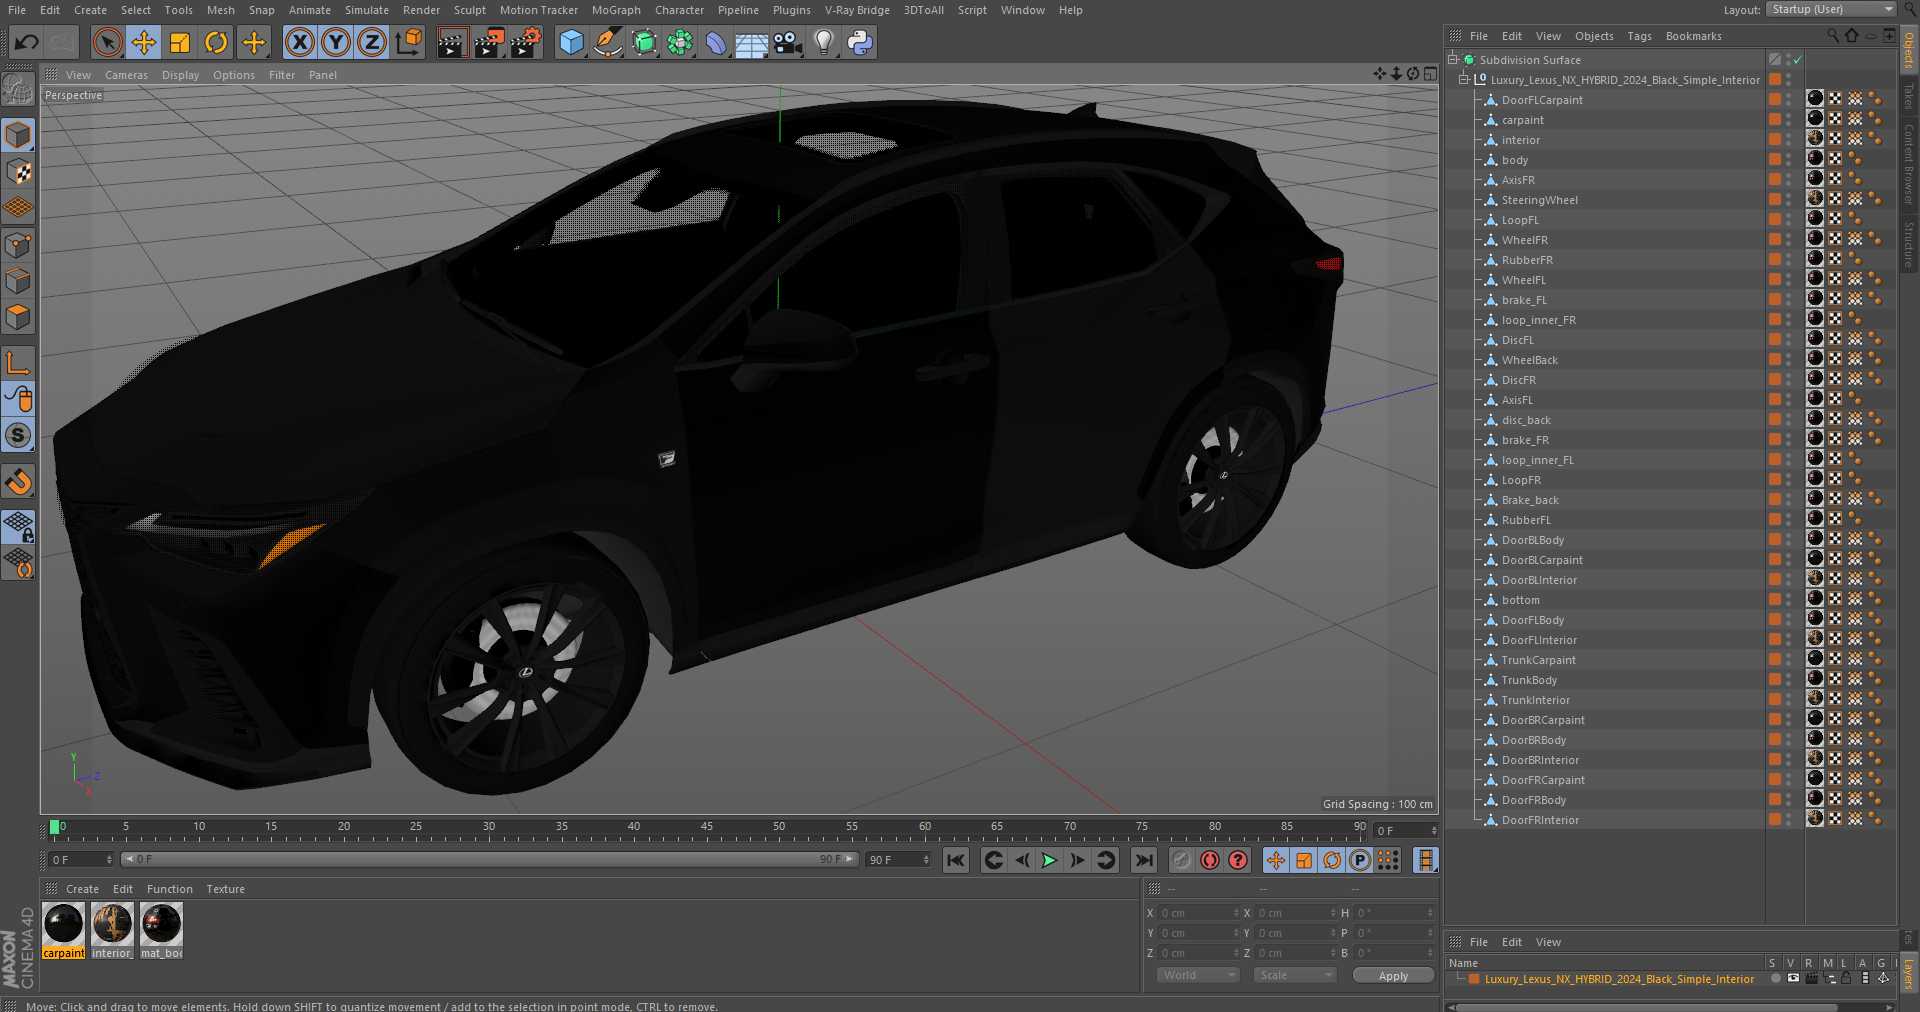Open viewport Cameras menu

[126, 75]
